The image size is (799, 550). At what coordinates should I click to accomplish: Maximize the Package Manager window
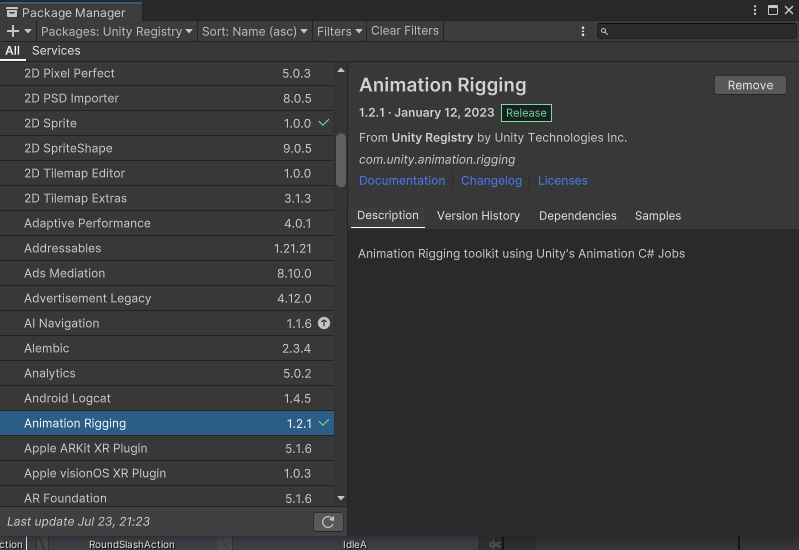pyautogui.click(x=773, y=10)
